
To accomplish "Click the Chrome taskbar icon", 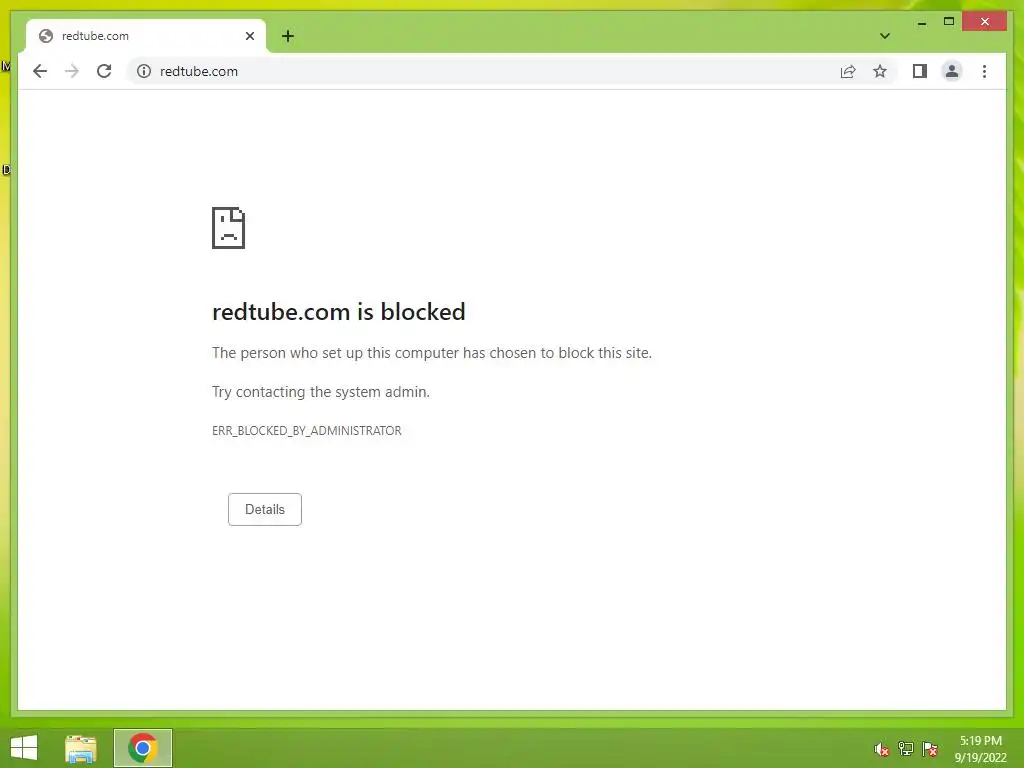I will pyautogui.click(x=143, y=748).
